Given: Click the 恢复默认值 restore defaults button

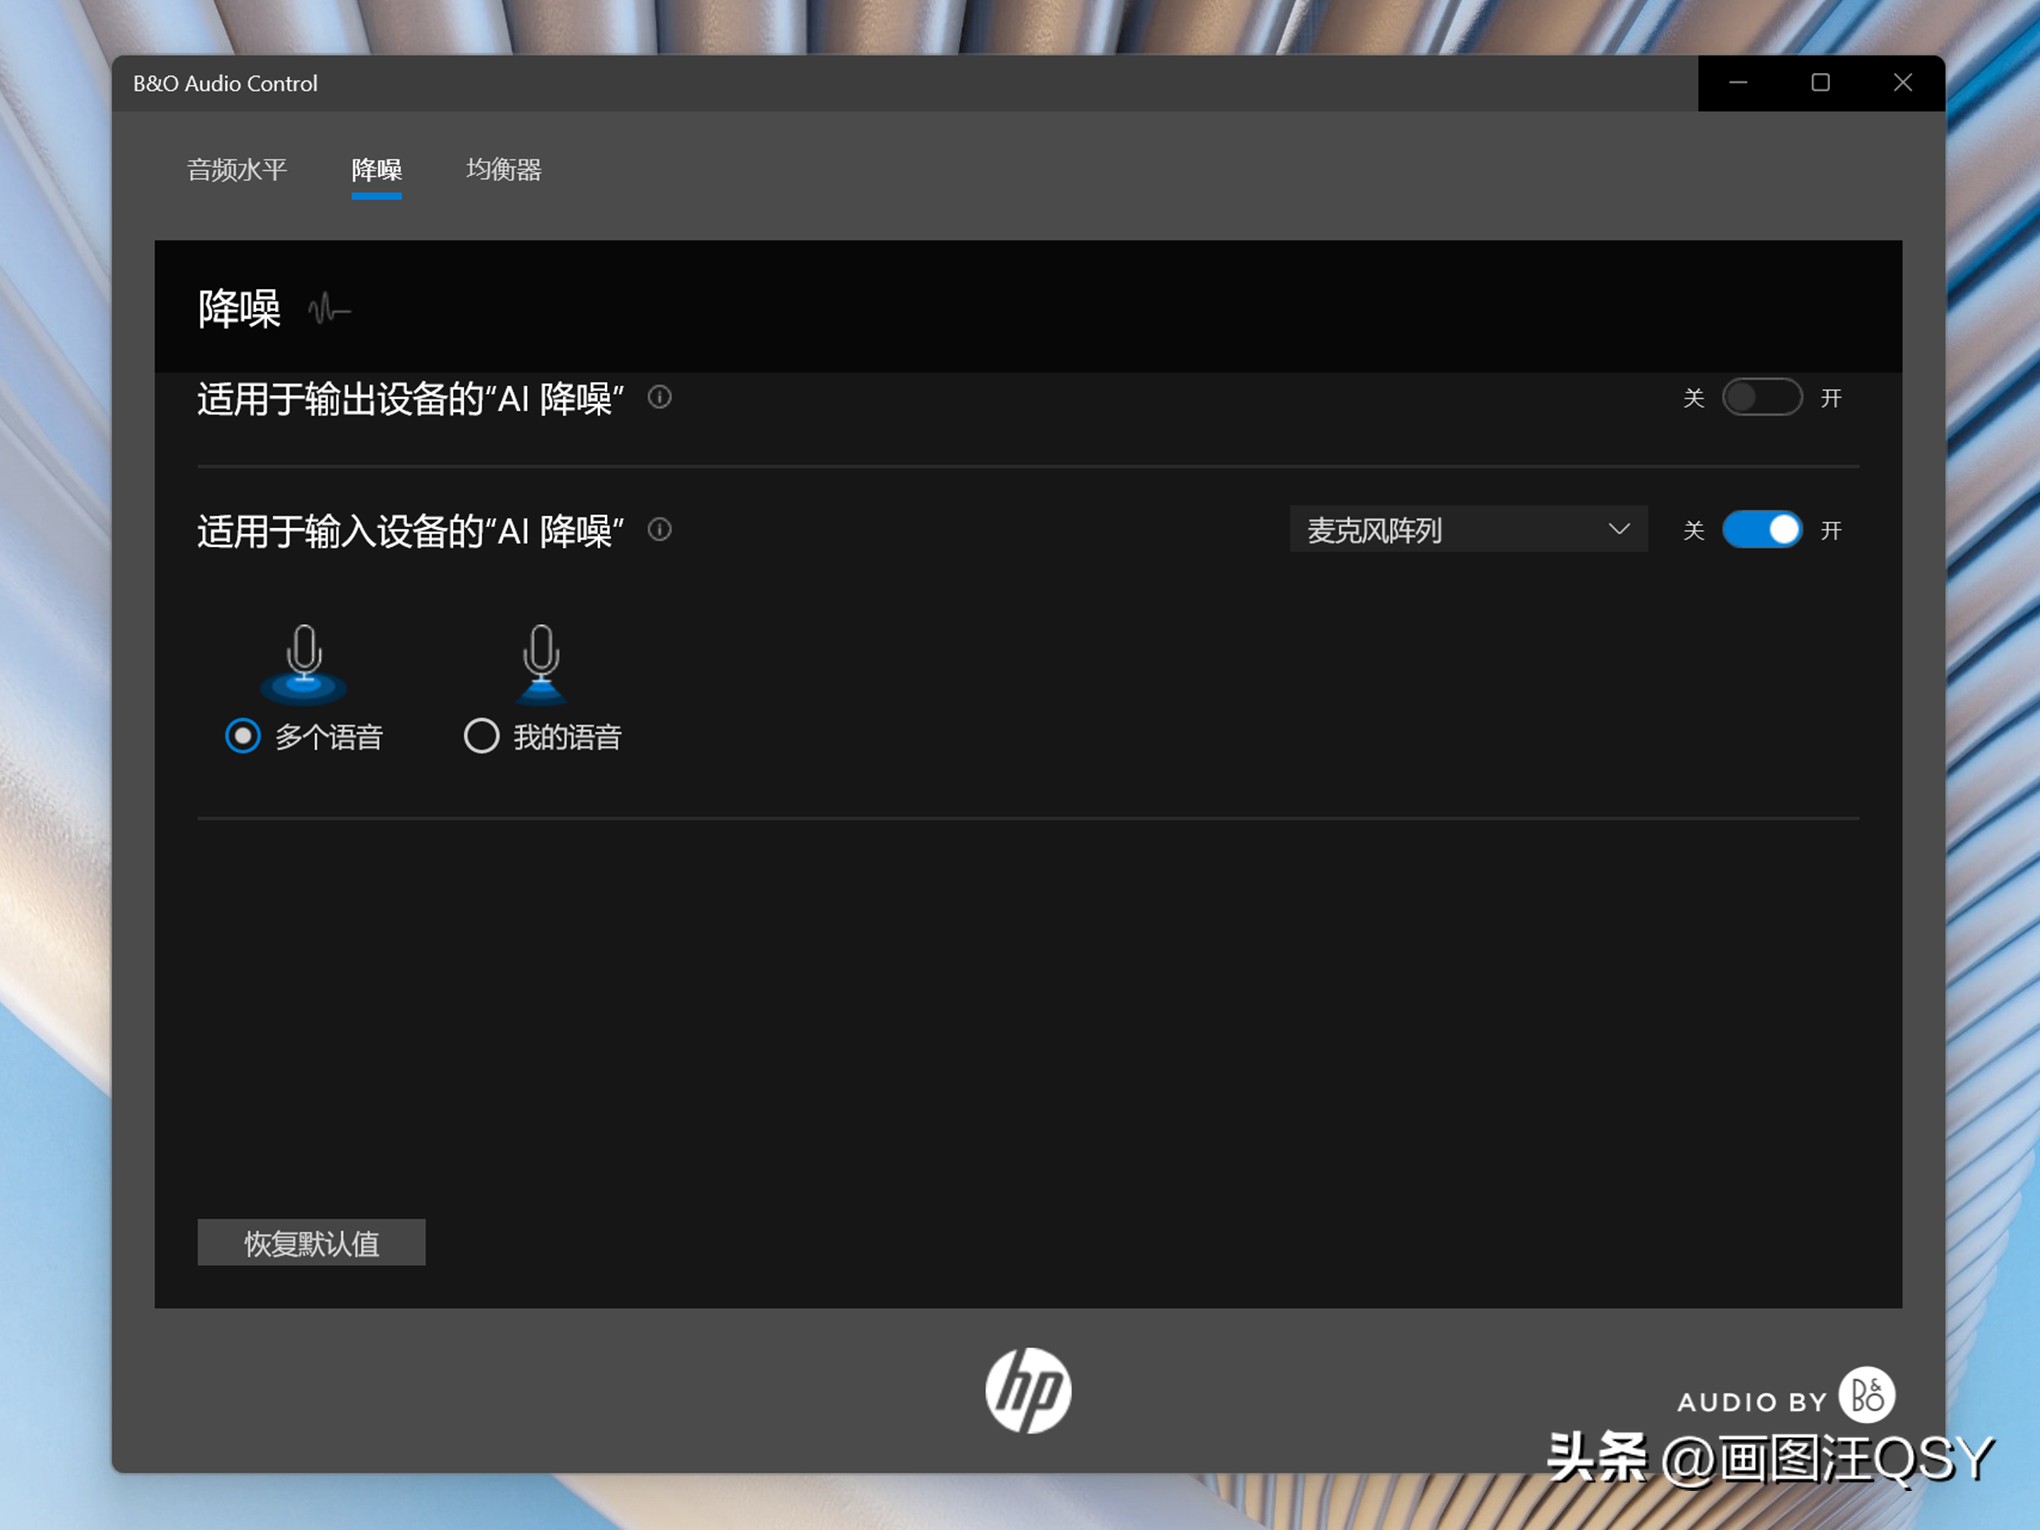Looking at the screenshot, I should click(x=311, y=1242).
